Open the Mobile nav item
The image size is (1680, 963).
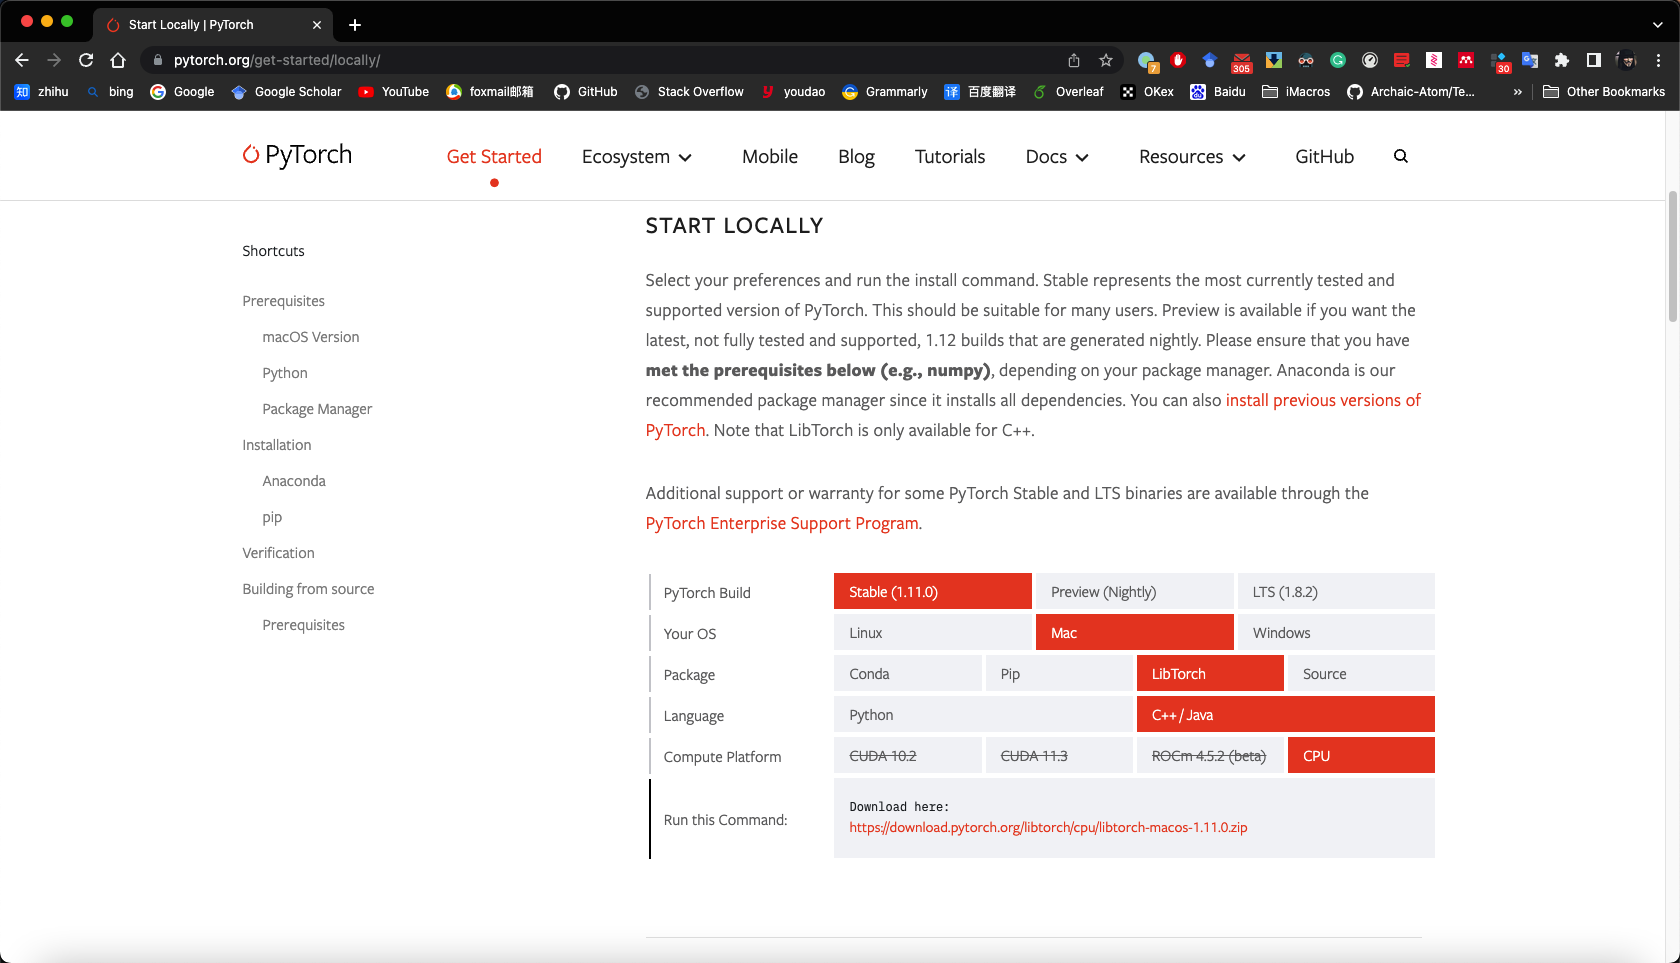tap(770, 156)
